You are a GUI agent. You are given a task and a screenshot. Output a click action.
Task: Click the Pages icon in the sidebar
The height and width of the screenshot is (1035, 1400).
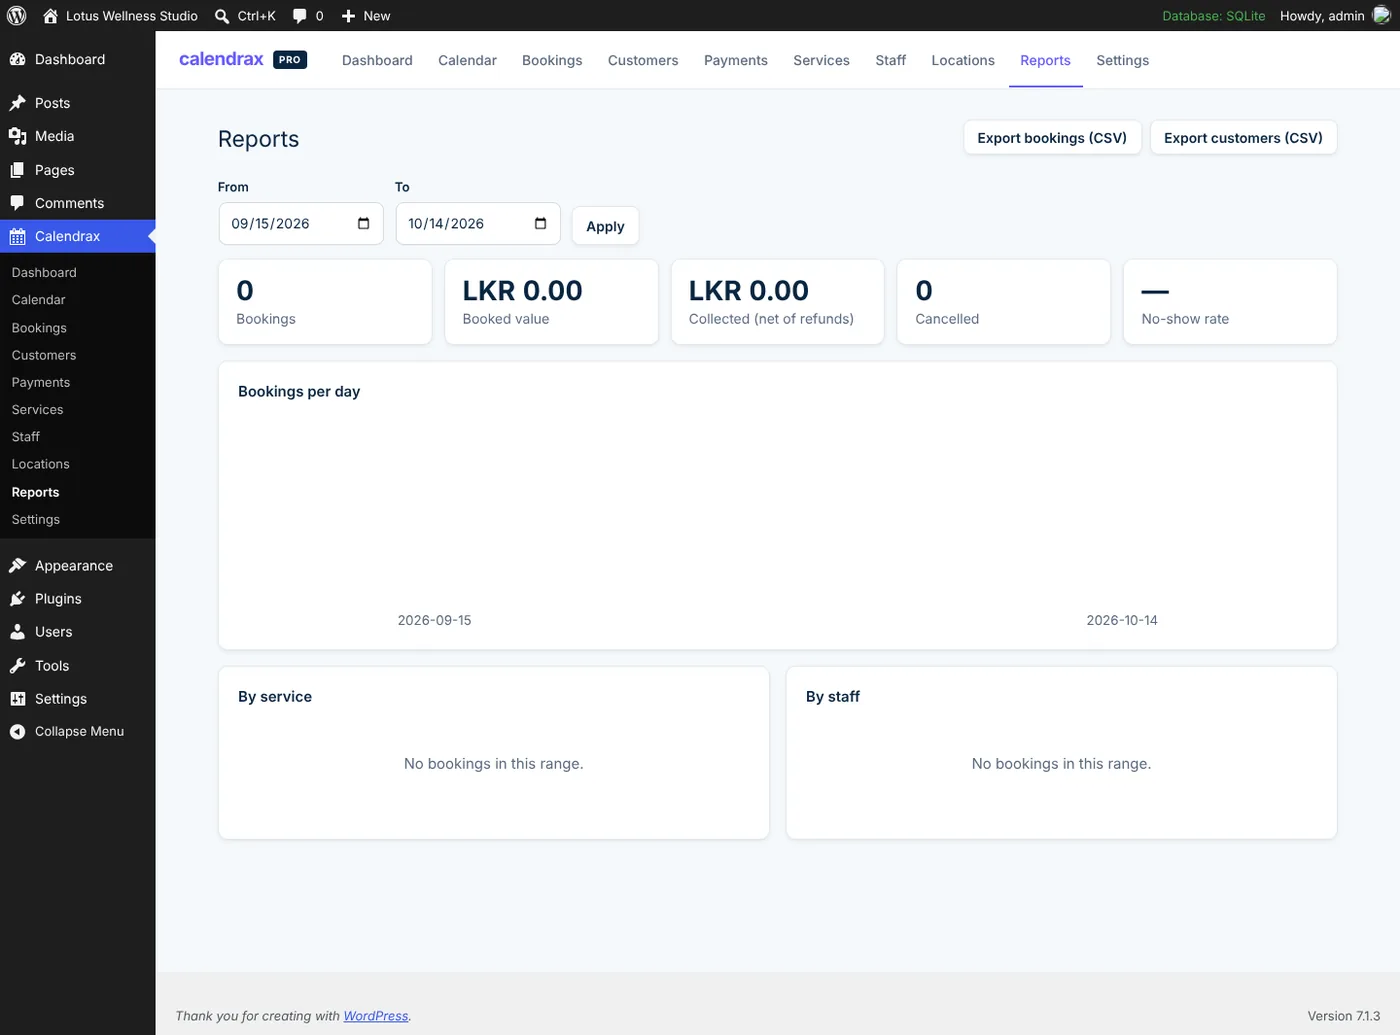(x=17, y=170)
